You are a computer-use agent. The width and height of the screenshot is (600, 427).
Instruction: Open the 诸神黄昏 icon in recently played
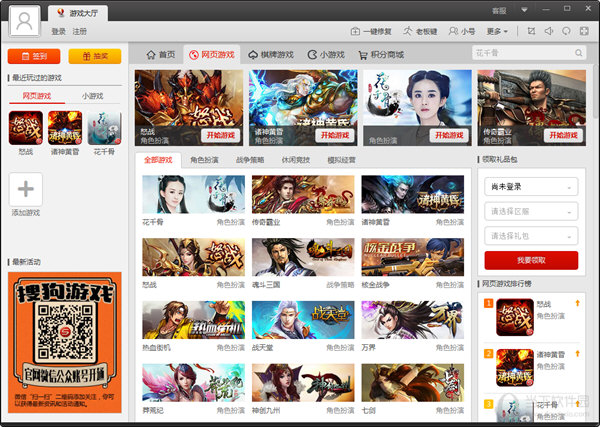coord(65,128)
